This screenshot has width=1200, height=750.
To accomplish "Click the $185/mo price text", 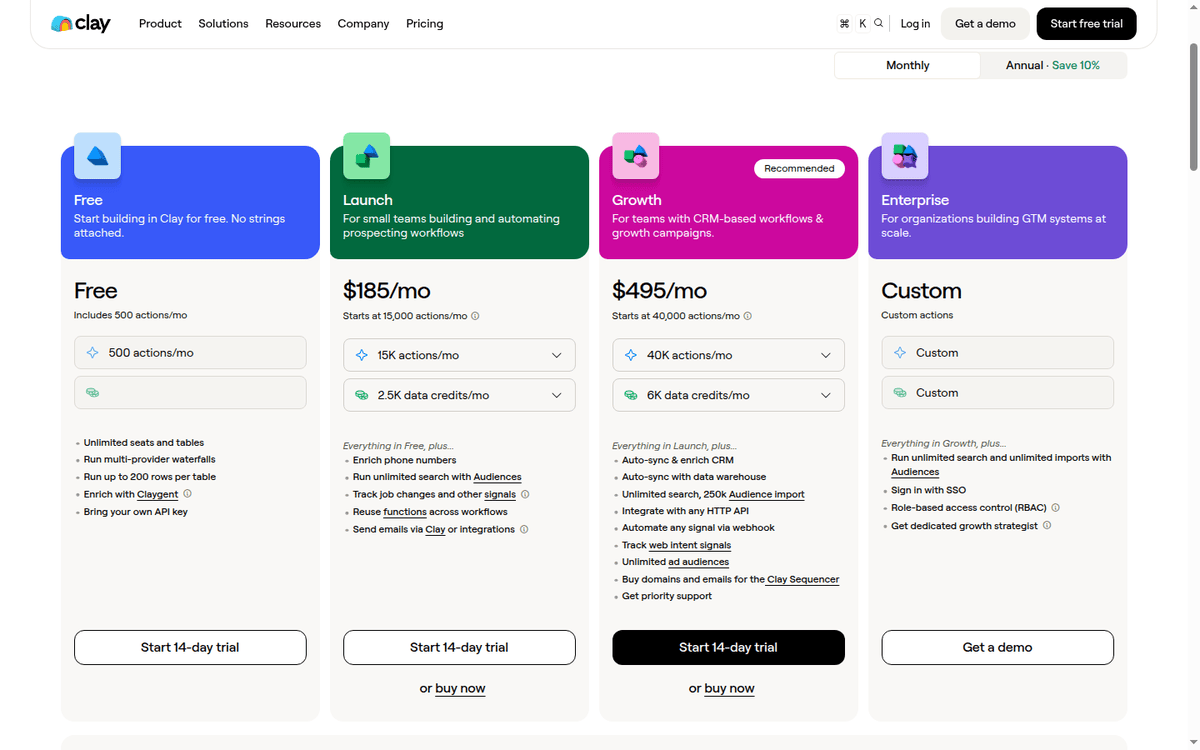I will click(387, 291).
